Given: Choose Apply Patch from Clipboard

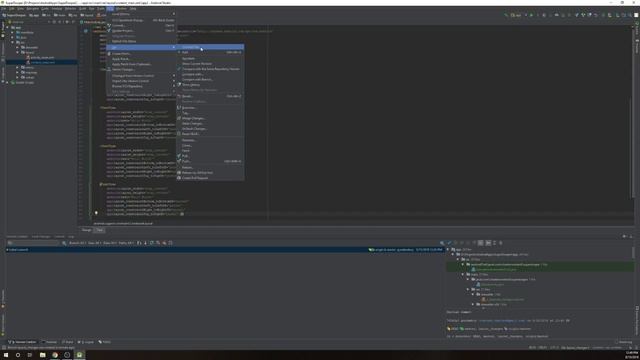Looking at the screenshot, I should (x=141, y=64).
